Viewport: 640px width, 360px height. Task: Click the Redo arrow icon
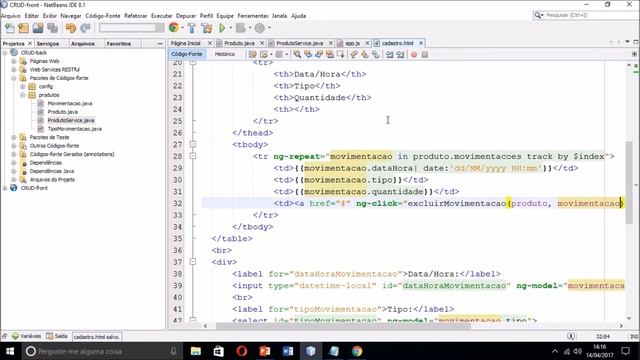tap(85, 28)
